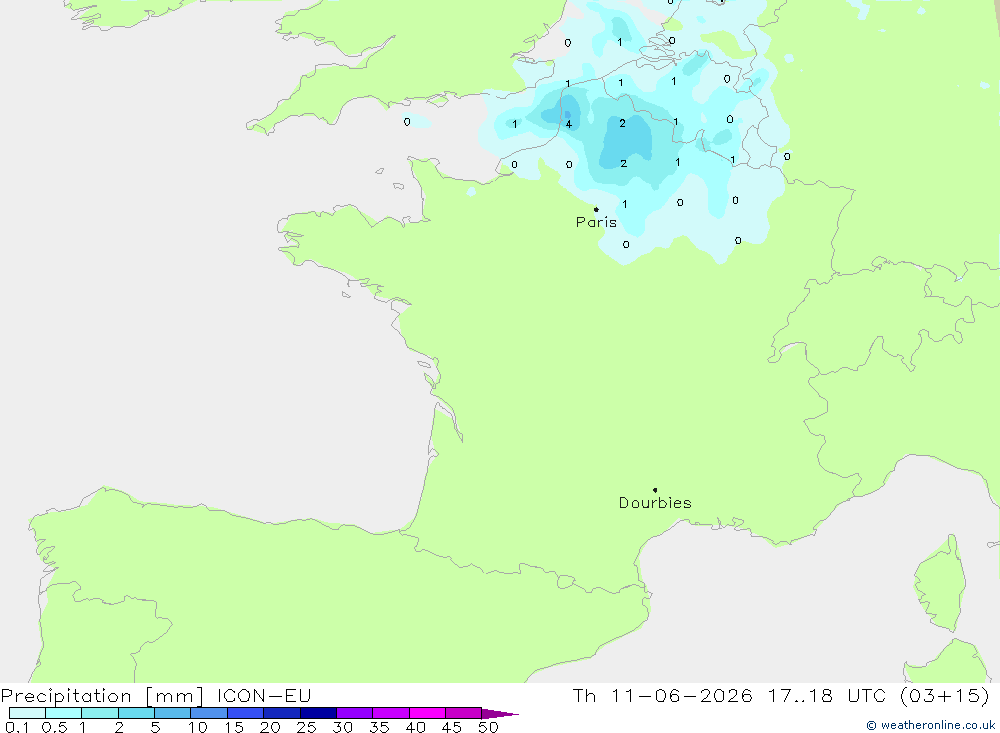
Task: Click the Paris location dot marker
Action: point(596,209)
